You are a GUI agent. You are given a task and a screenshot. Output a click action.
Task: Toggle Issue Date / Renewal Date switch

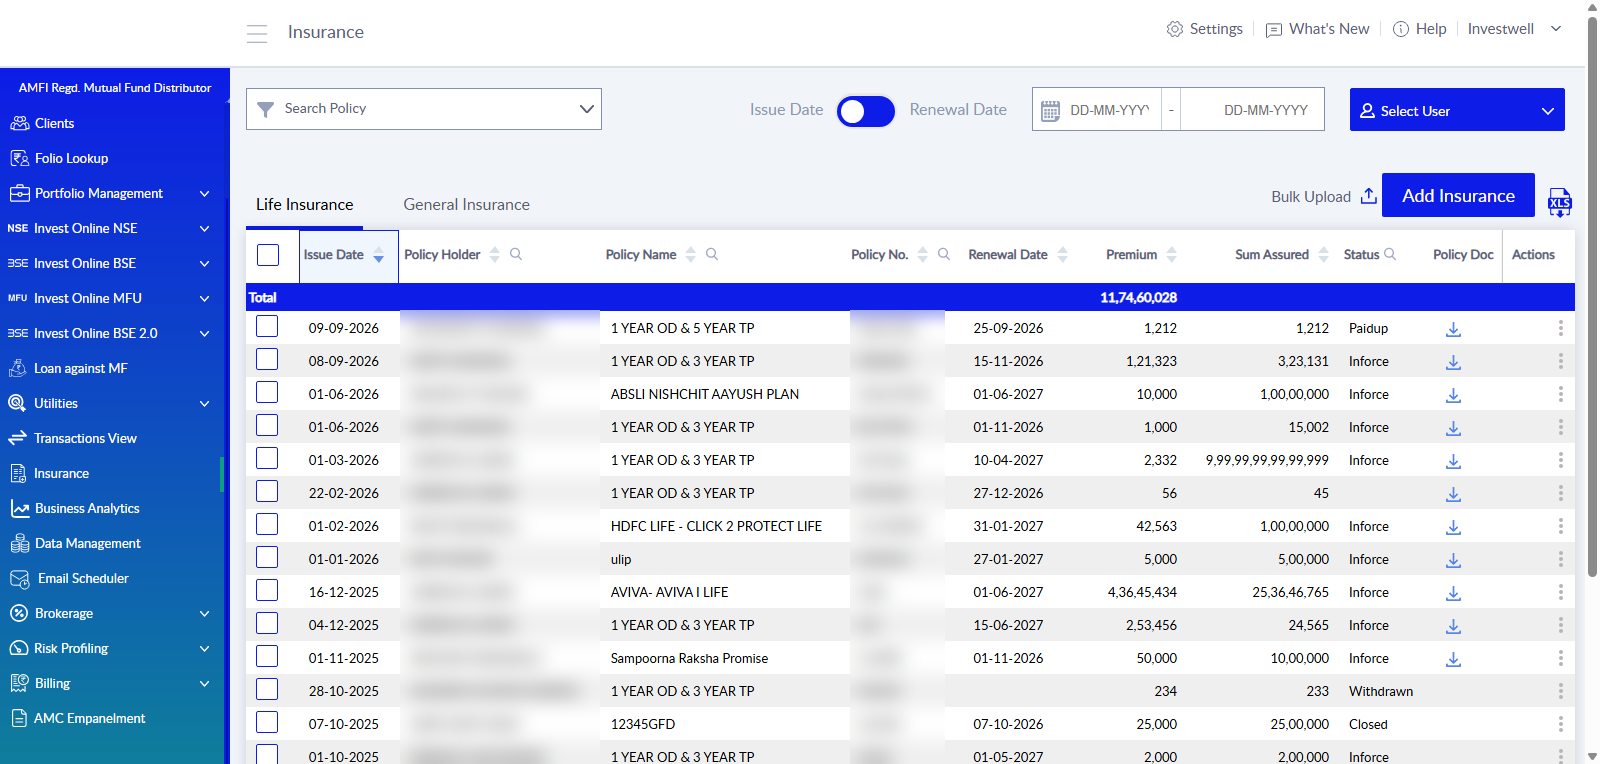pos(866,111)
